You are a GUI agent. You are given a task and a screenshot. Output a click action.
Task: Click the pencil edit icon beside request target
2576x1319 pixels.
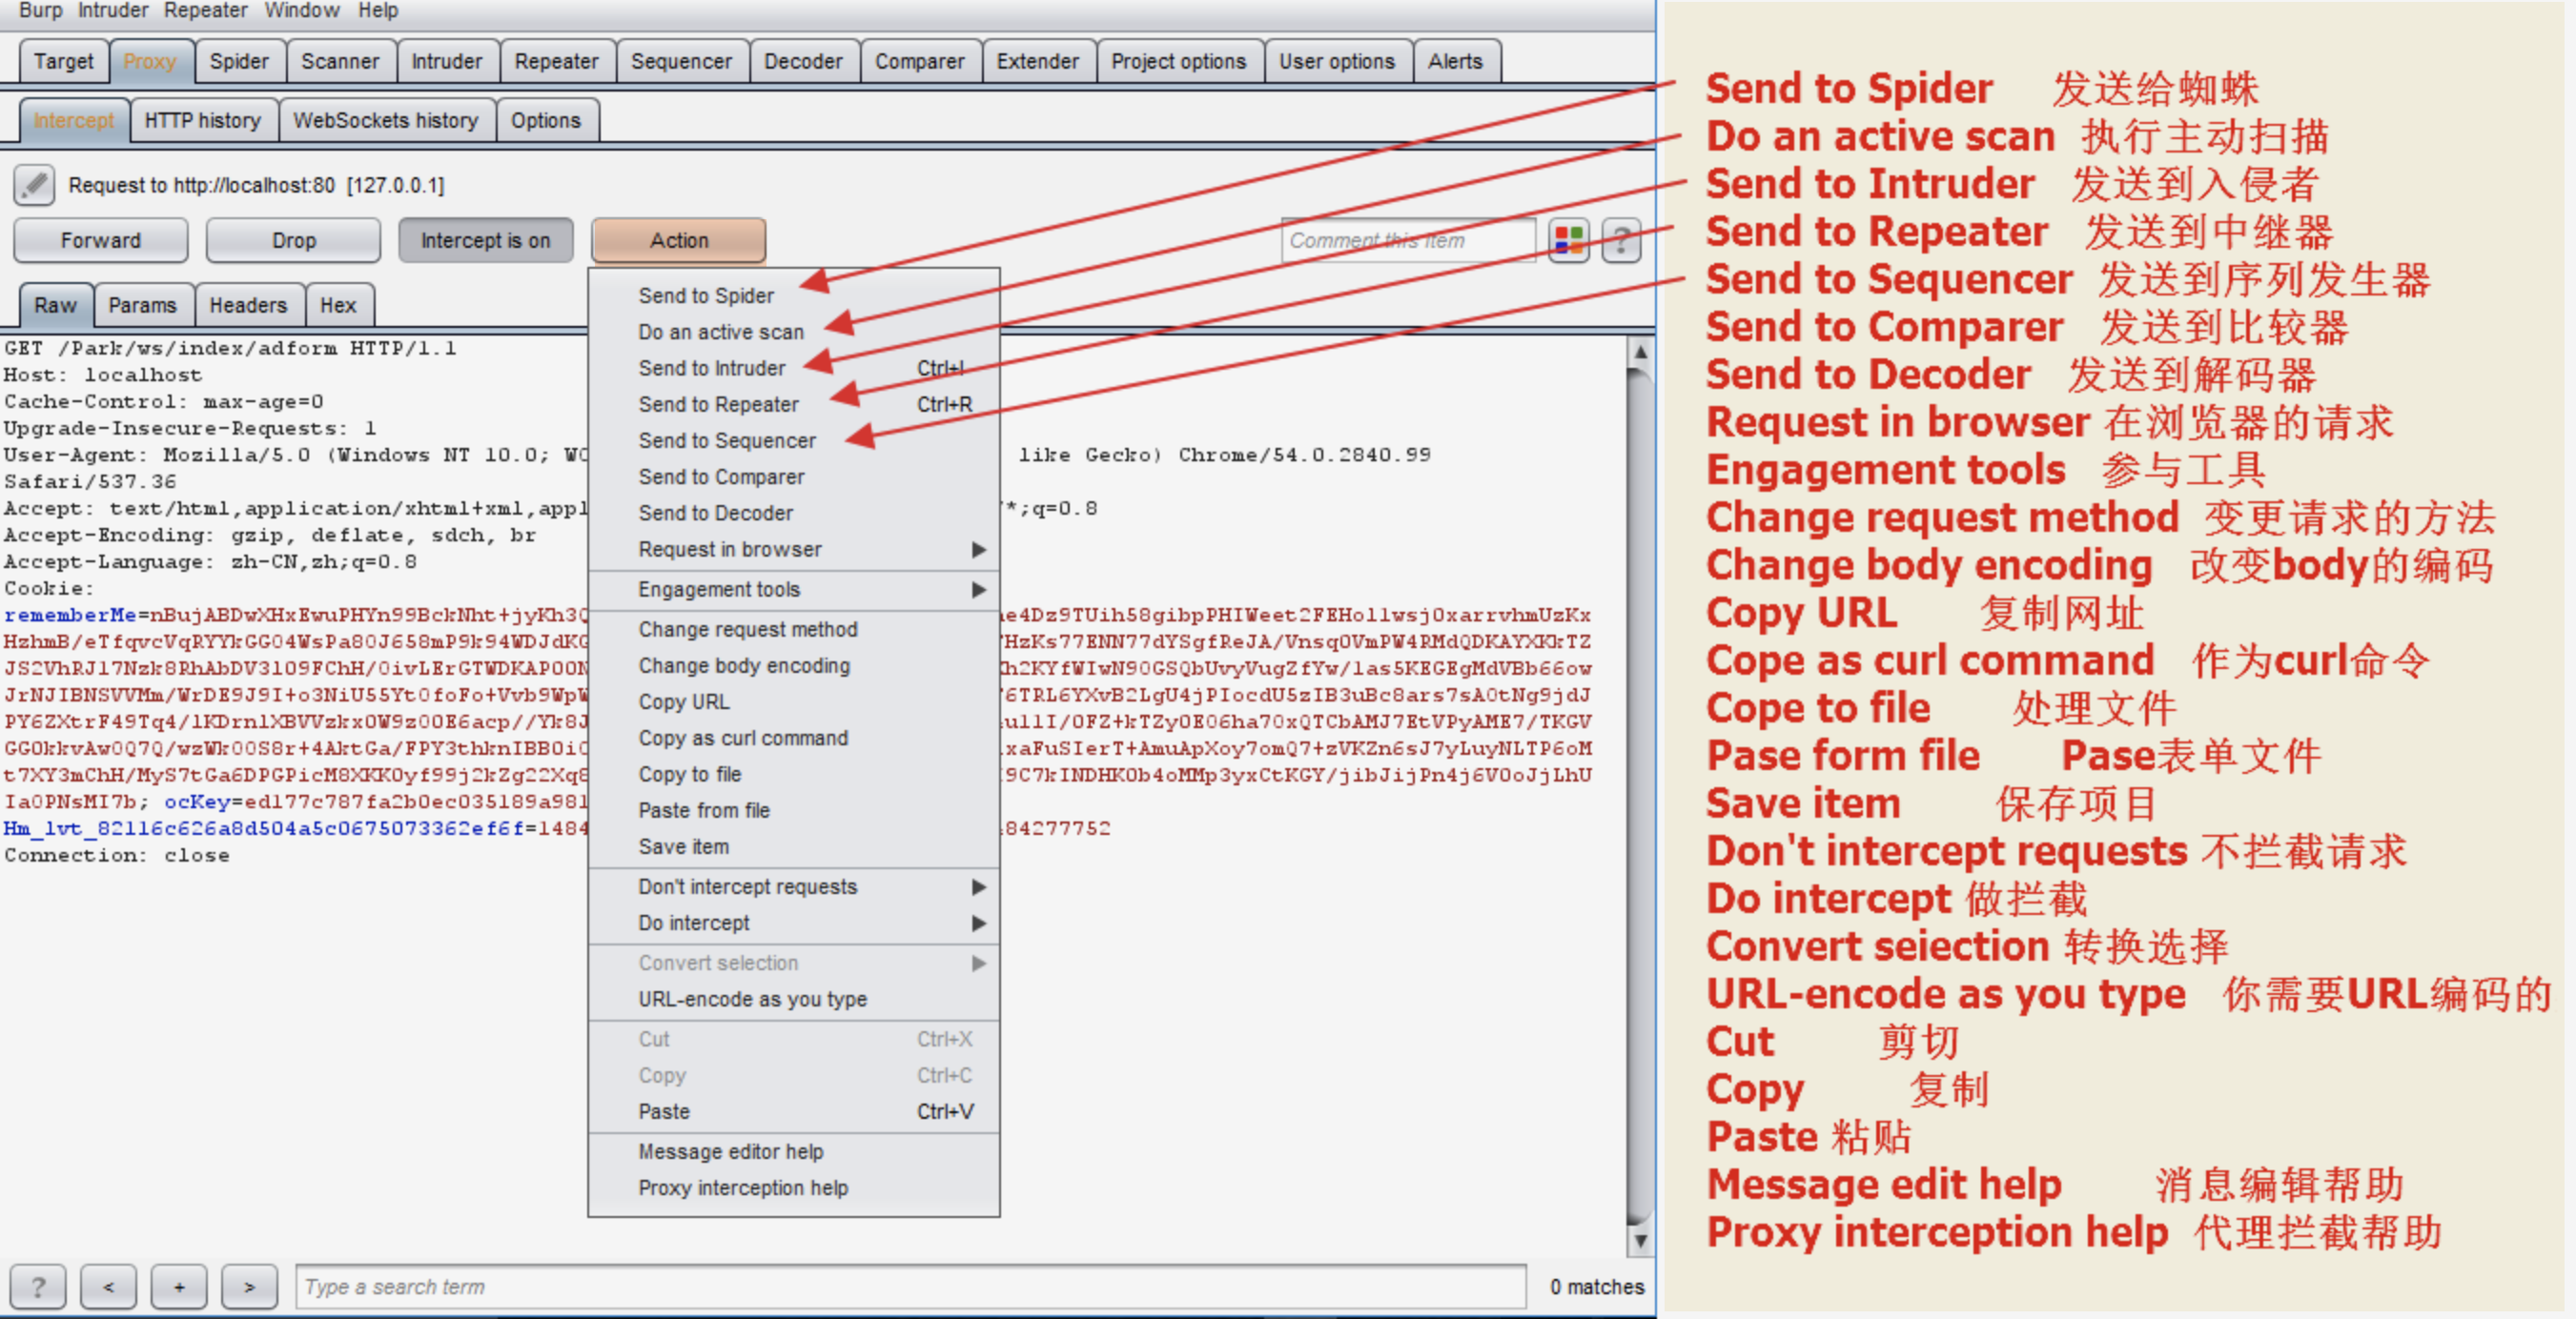35,185
